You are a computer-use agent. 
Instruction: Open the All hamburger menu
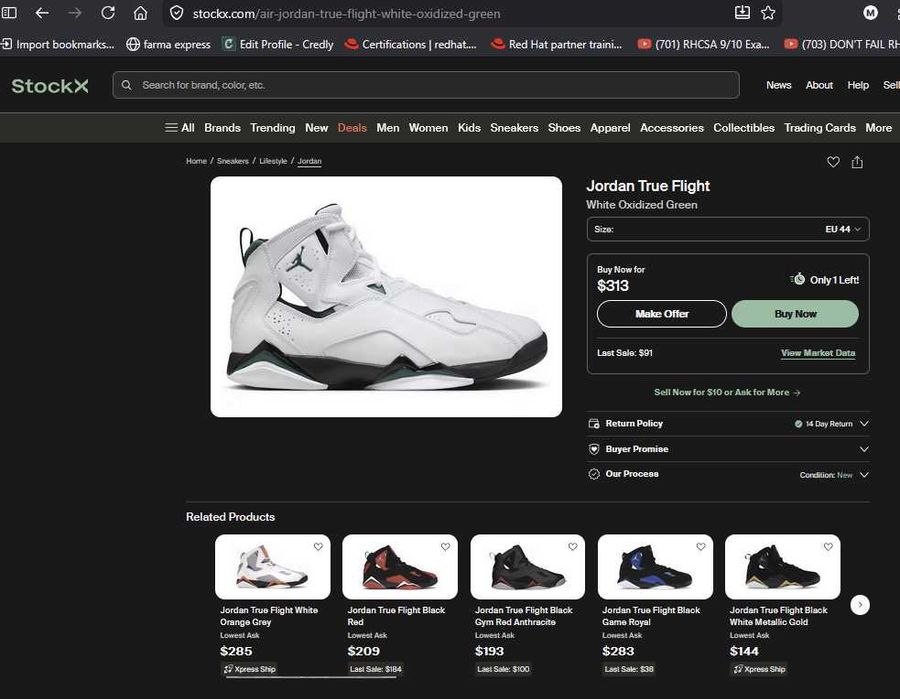click(180, 127)
